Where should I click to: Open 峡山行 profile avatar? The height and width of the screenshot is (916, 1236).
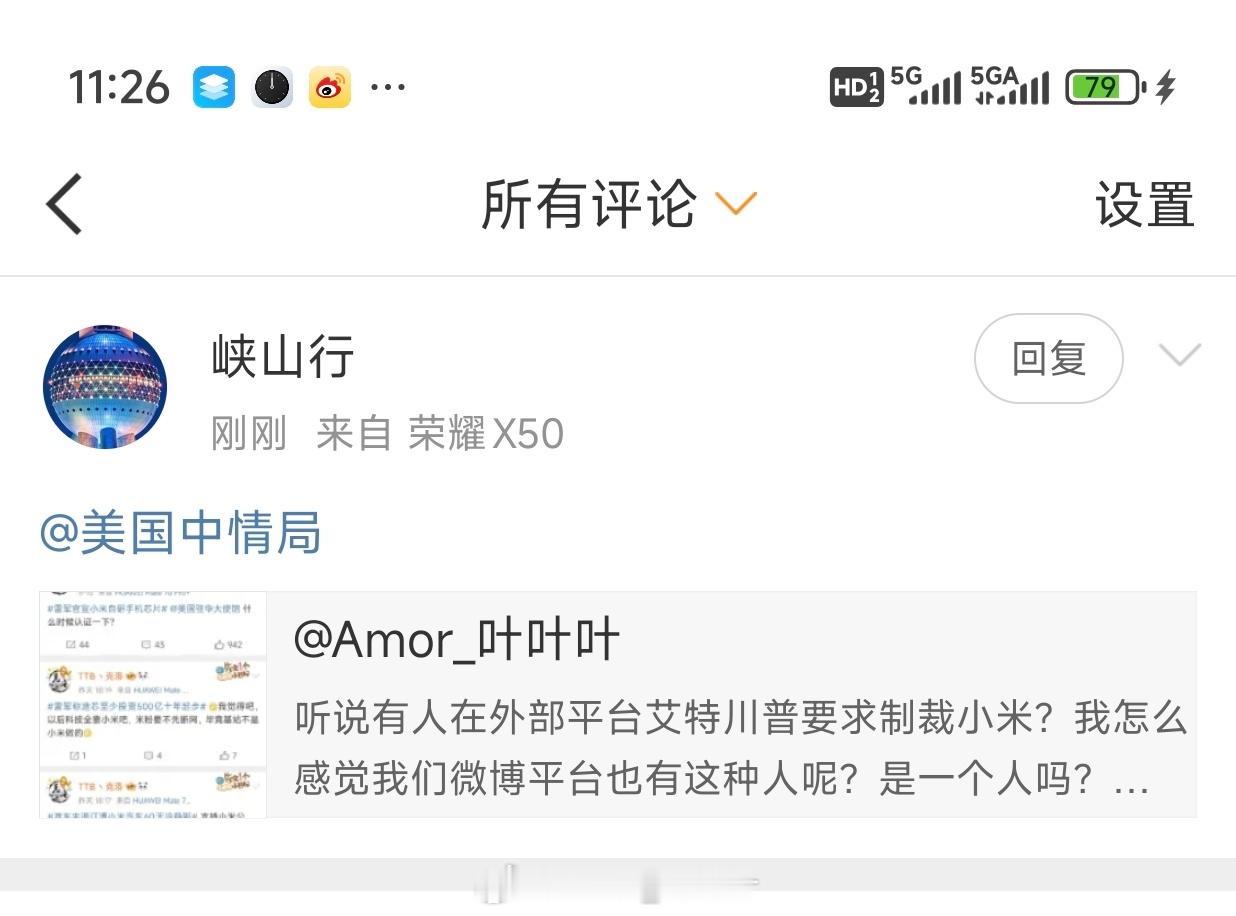[105, 387]
